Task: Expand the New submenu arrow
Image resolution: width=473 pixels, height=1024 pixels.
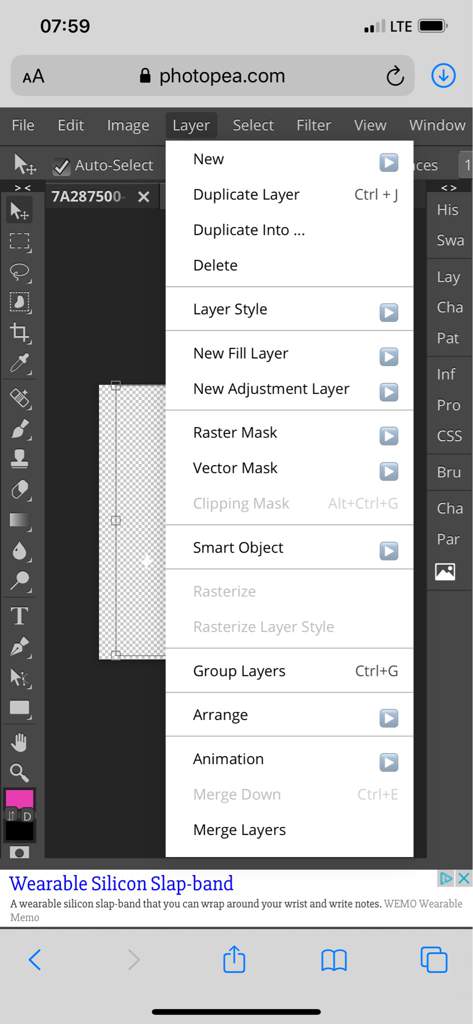Action: click(389, 162)
